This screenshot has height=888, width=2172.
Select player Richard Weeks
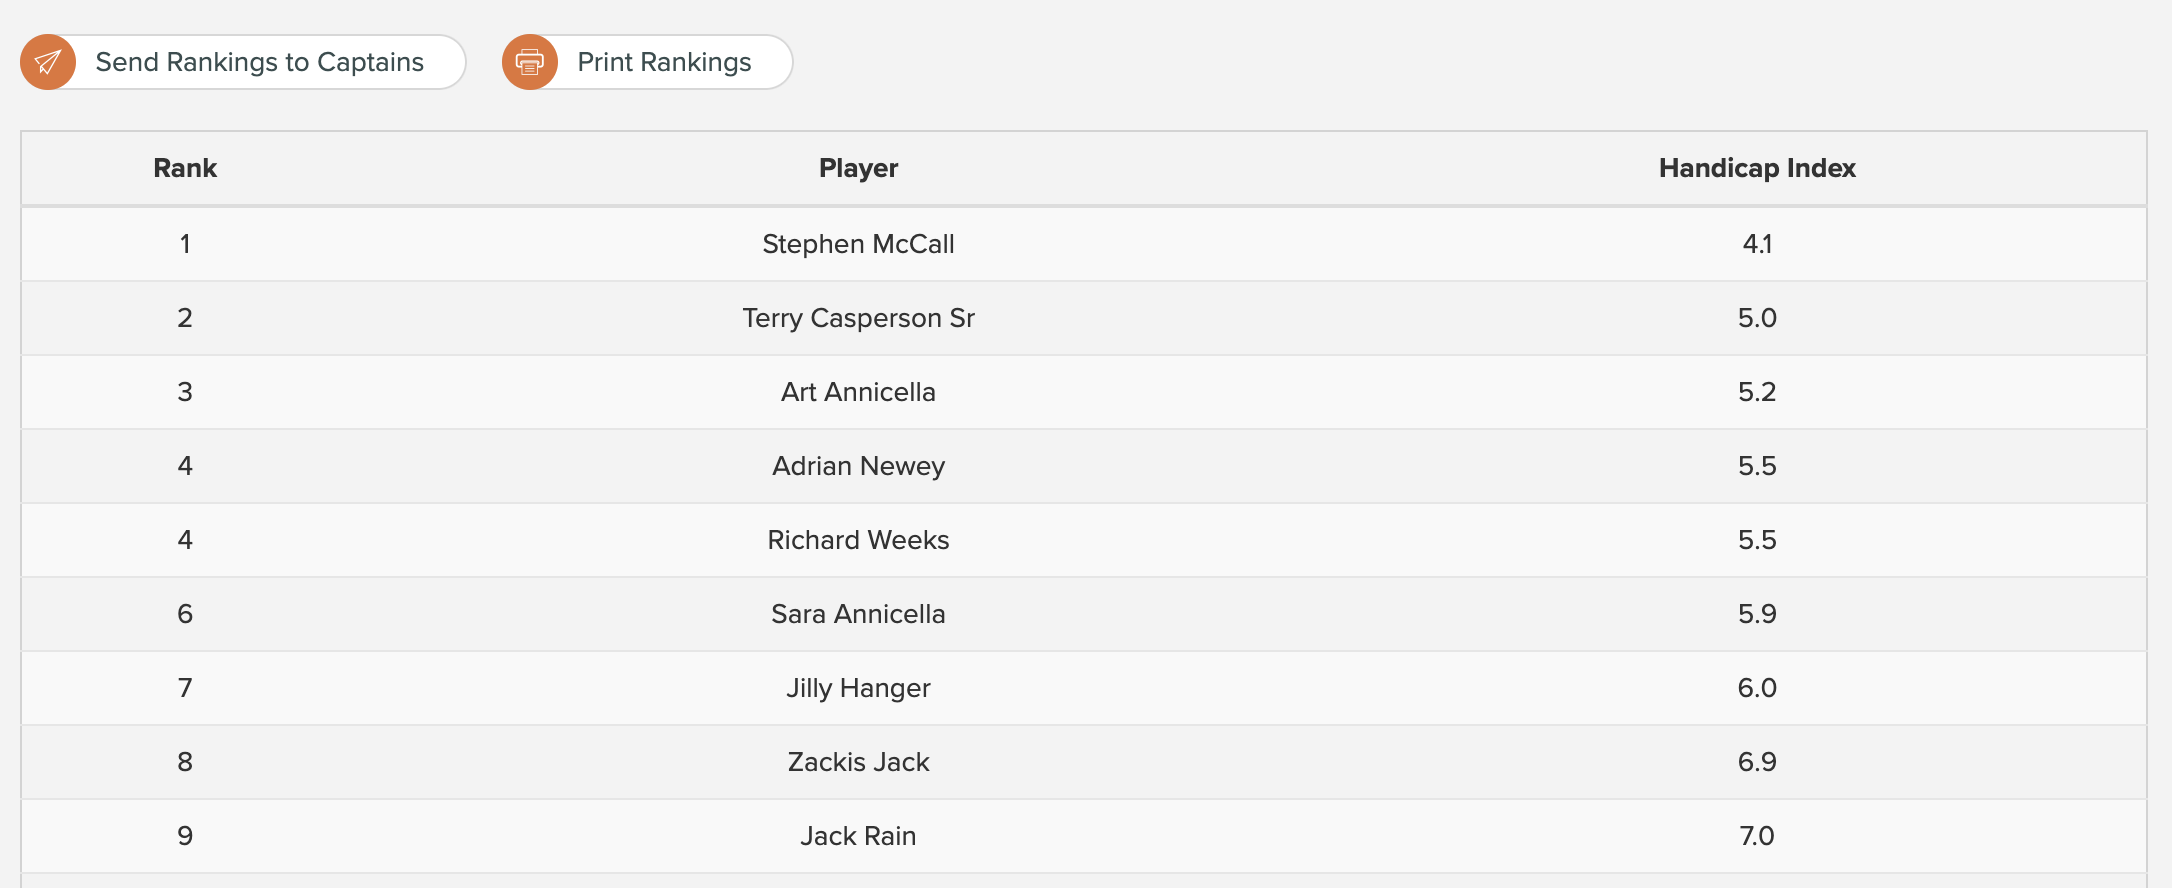(x=858, y=540)
